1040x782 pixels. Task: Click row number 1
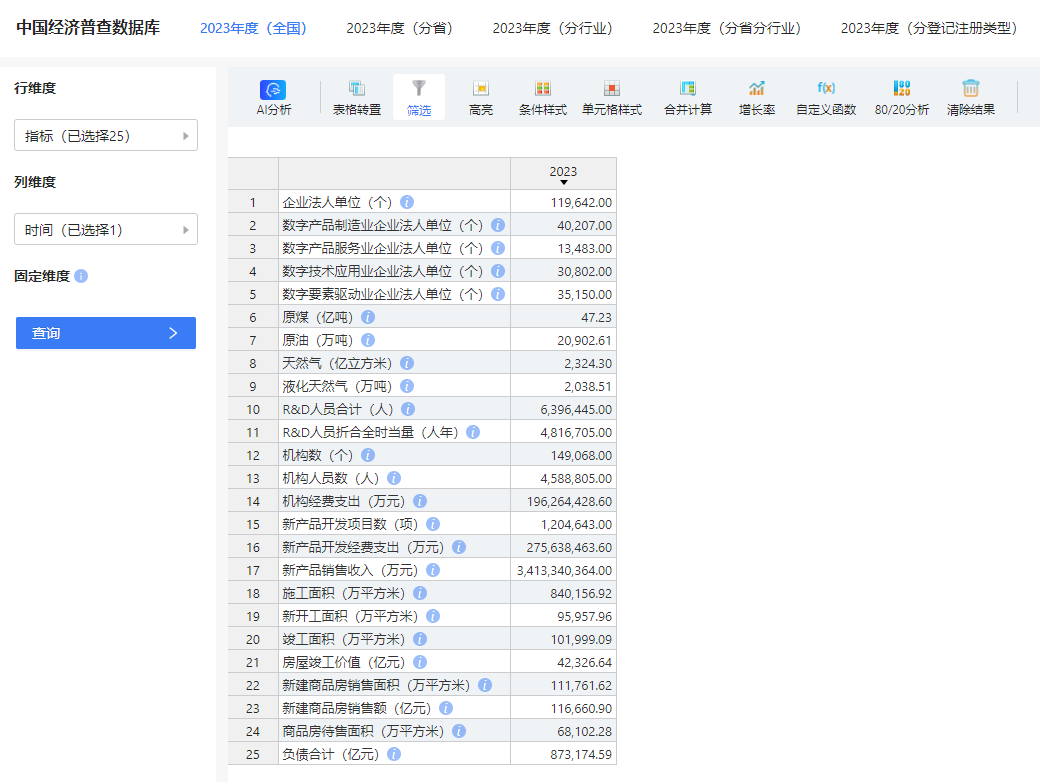253,202
